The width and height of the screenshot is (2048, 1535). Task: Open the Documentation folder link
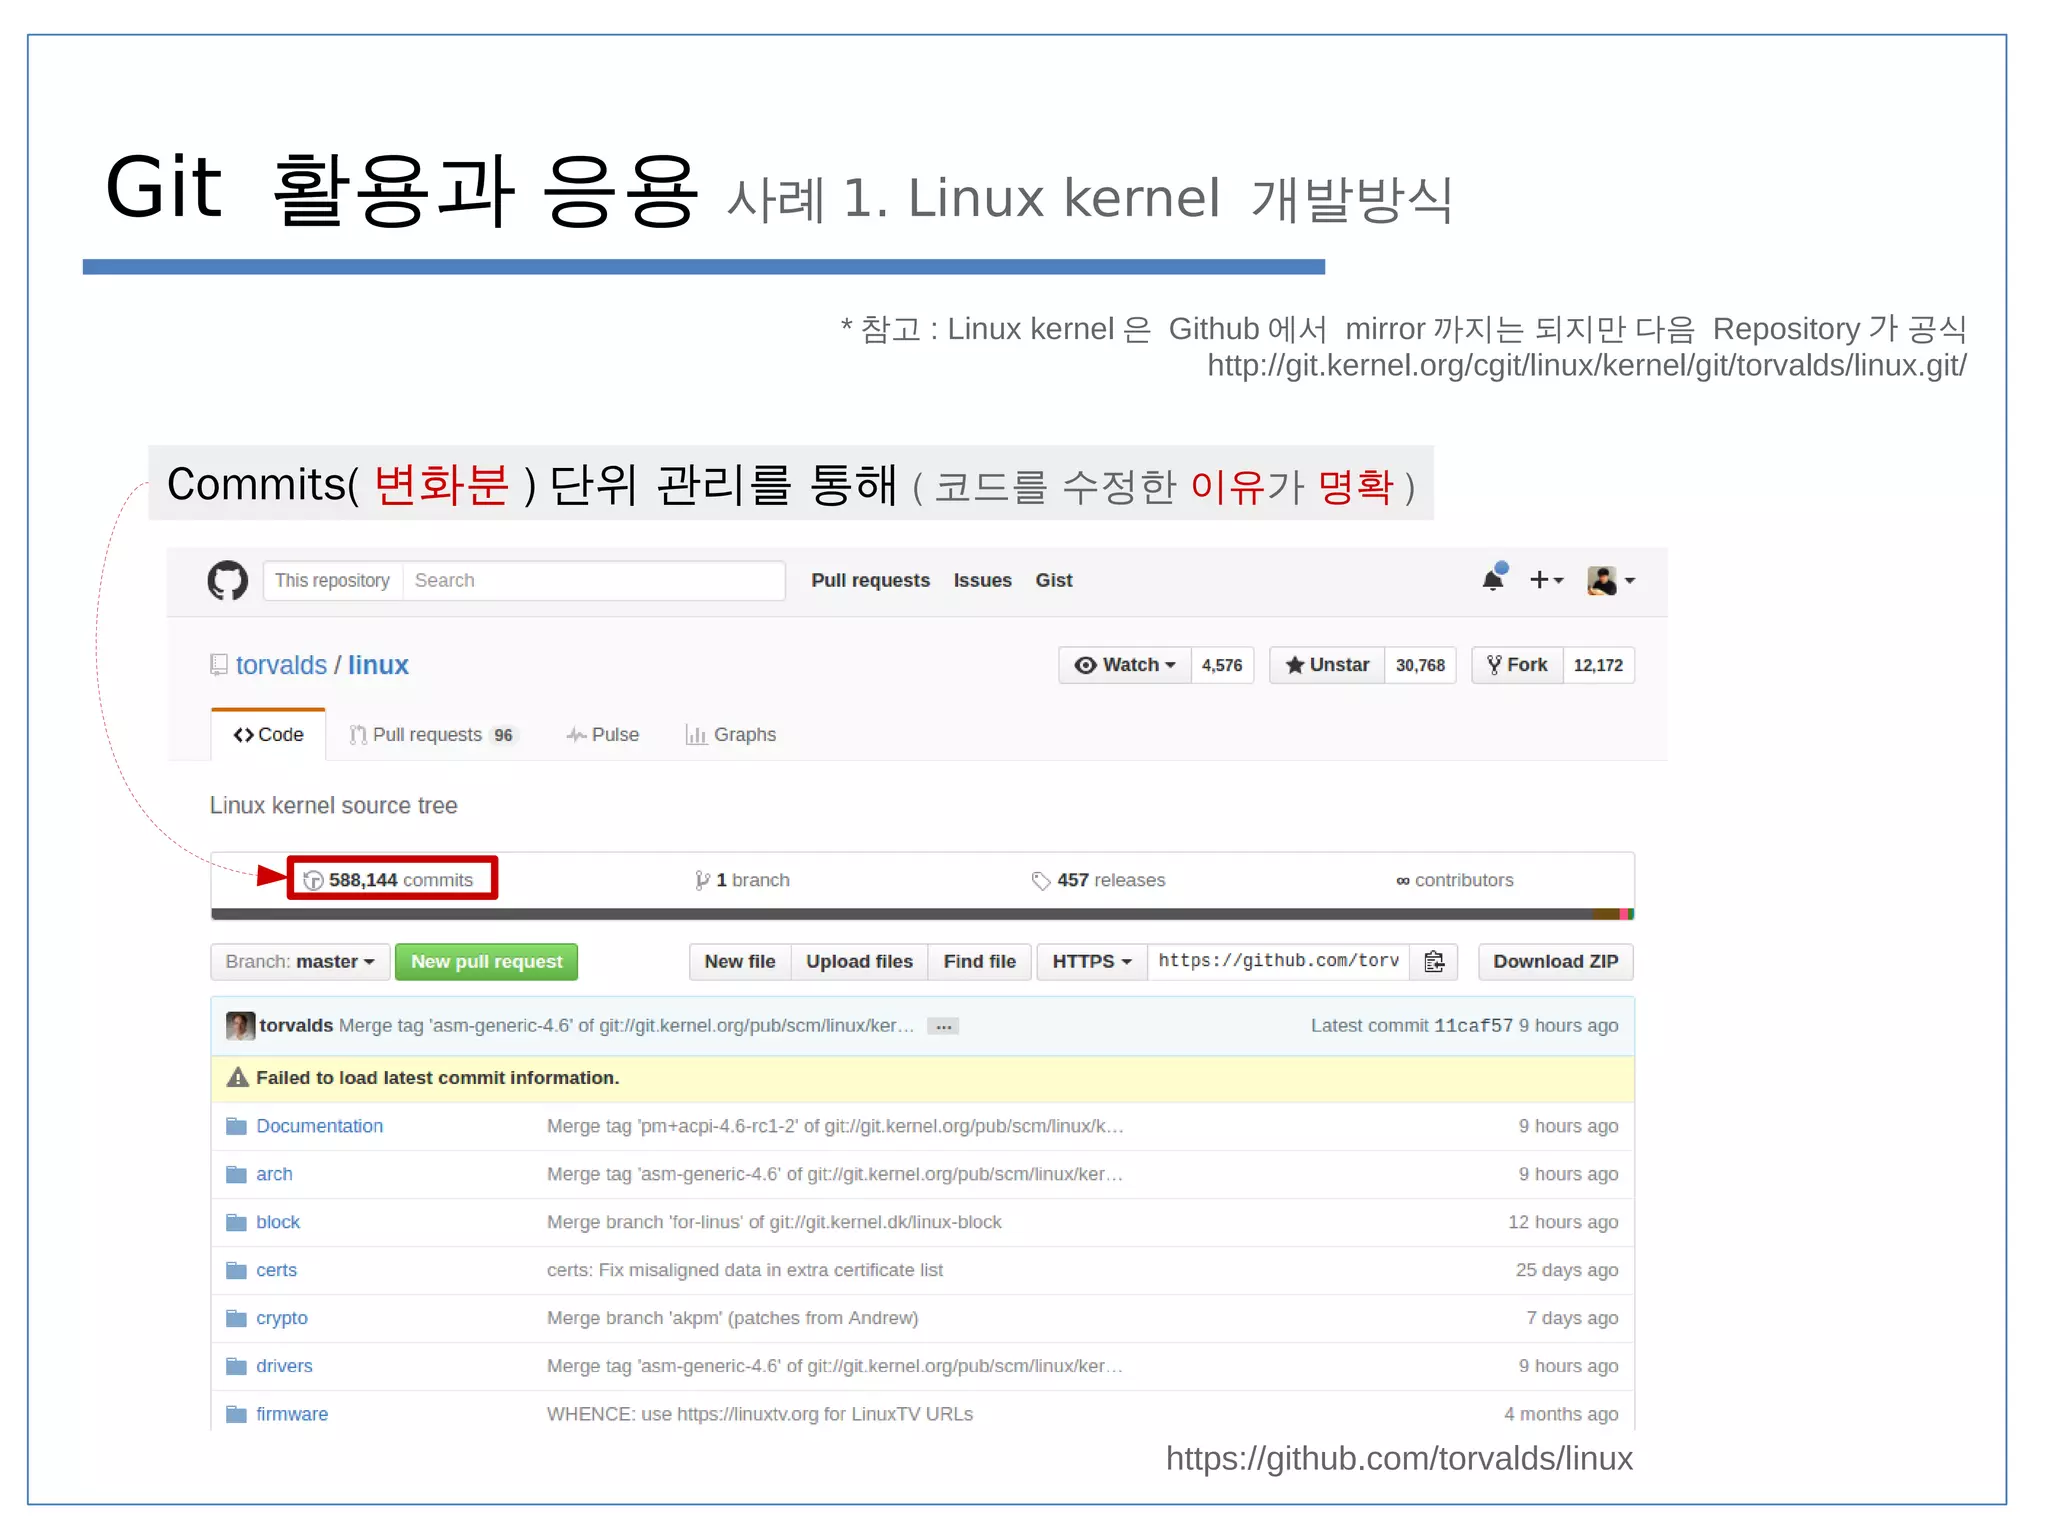pyautogui.click(x=319, y=1126)
